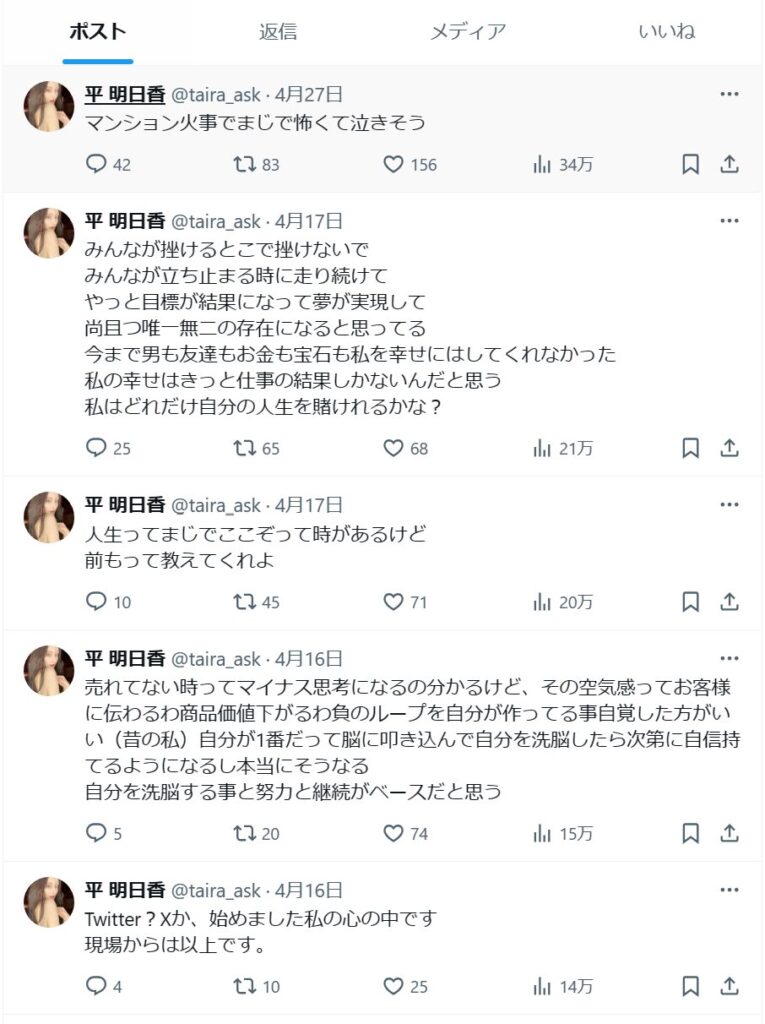
Task: Reply to the April 27 mansion fire post
Action: 108,164
